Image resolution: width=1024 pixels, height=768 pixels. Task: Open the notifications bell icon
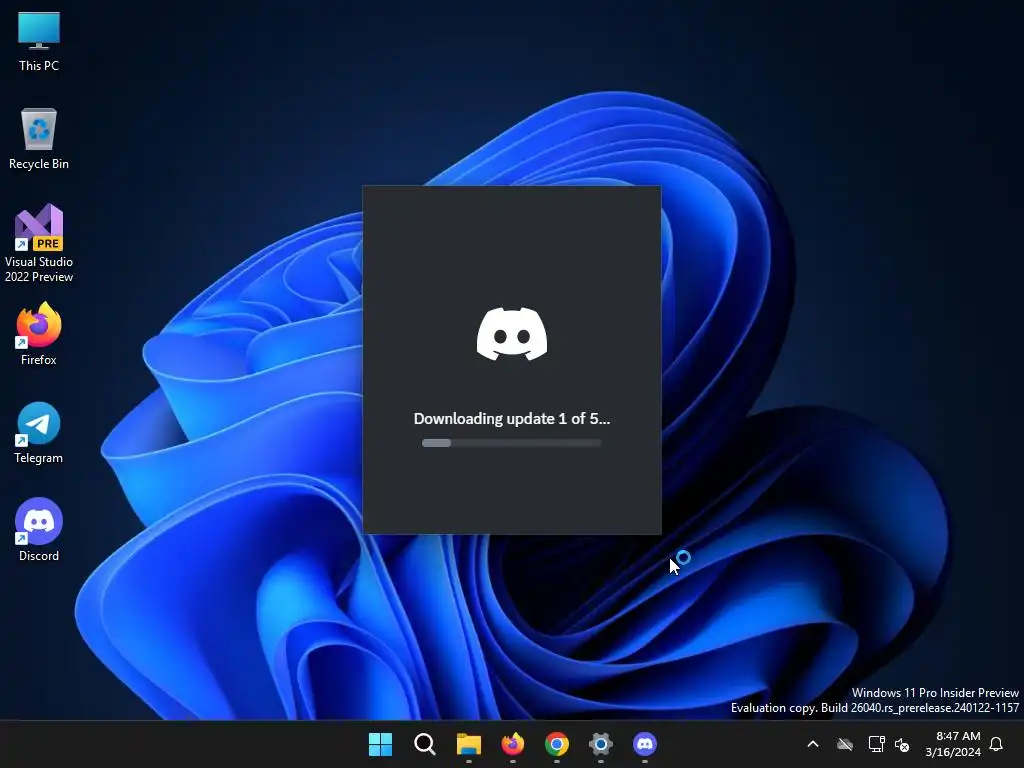997,744
